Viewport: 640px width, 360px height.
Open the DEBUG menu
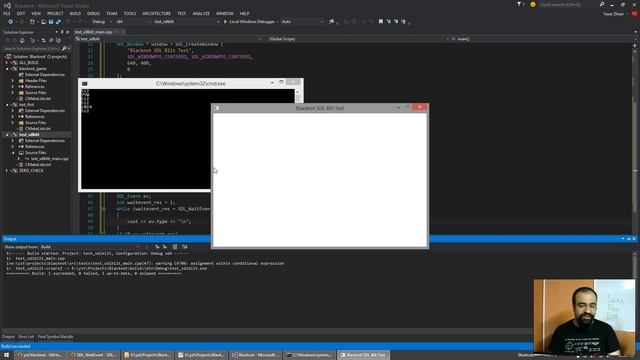point(93,13)
